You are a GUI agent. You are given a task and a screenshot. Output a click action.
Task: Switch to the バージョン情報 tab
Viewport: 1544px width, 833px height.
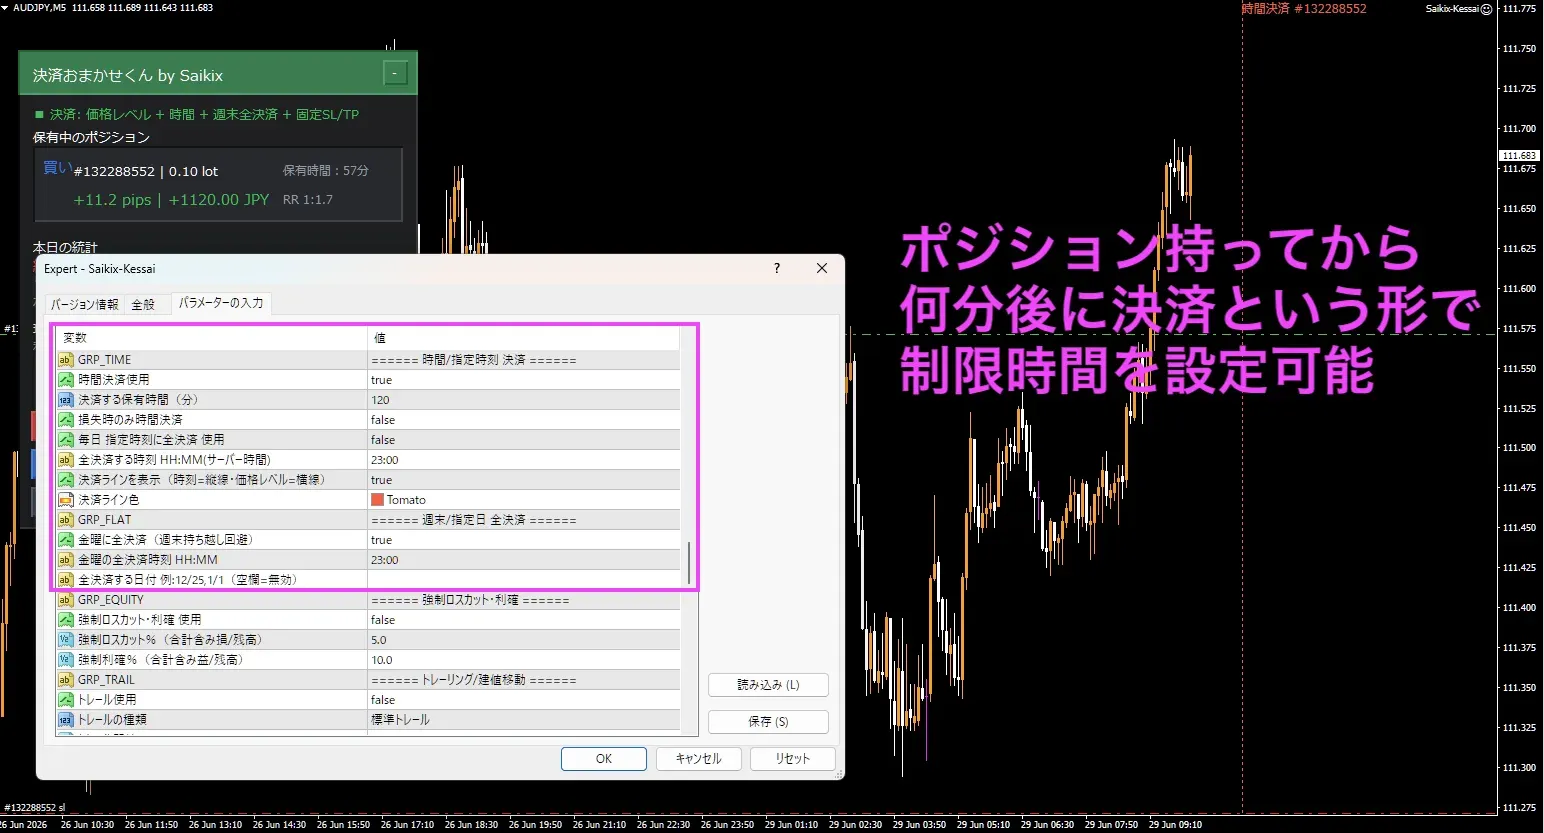tap(85, 304)
